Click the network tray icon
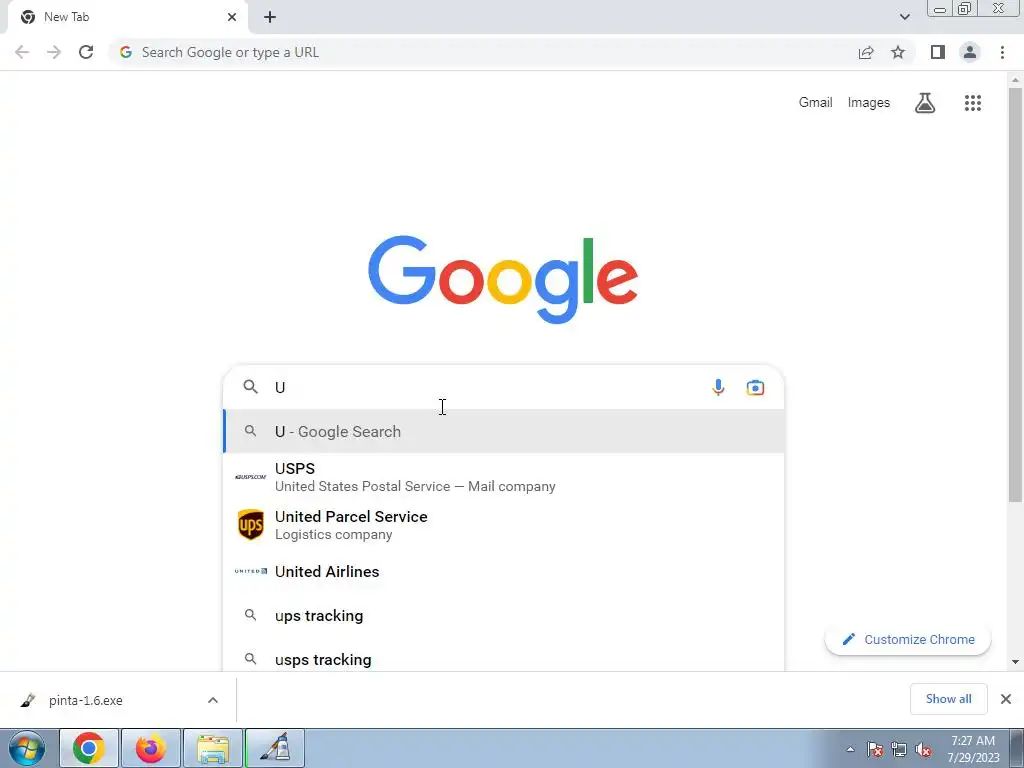 pos(899,749)
